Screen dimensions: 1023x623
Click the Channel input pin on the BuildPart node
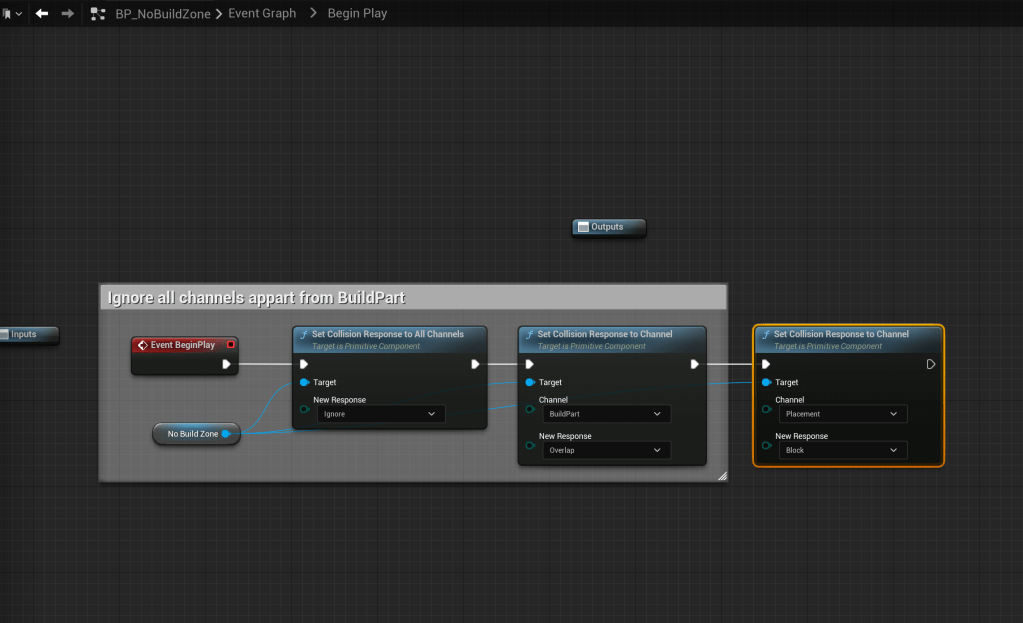[x=529, y=409]
